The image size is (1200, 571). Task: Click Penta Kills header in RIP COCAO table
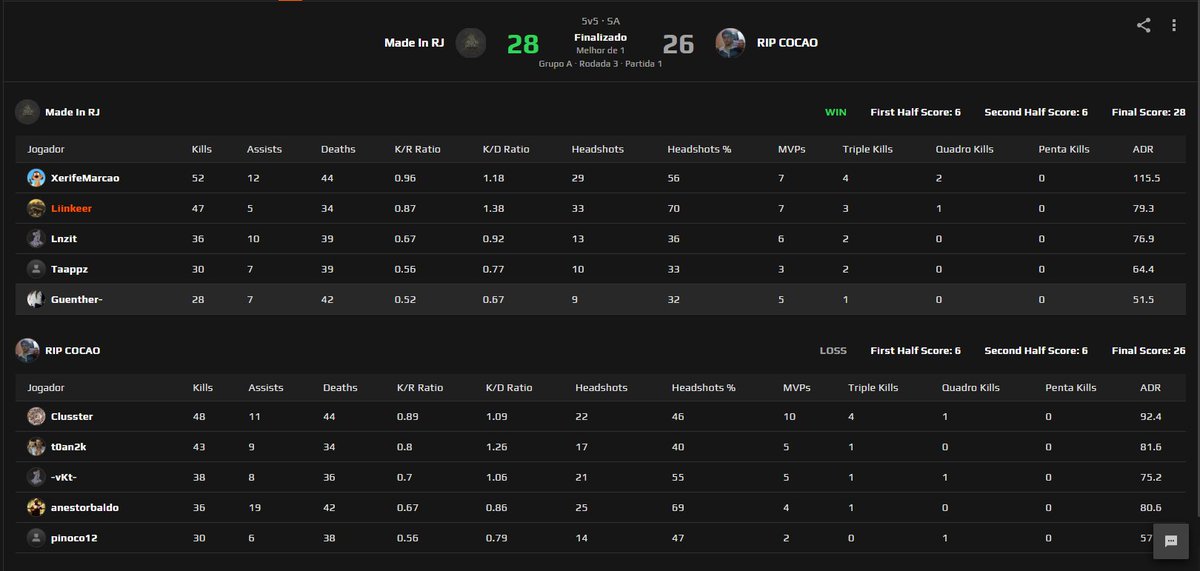(x=1070, y=387)
